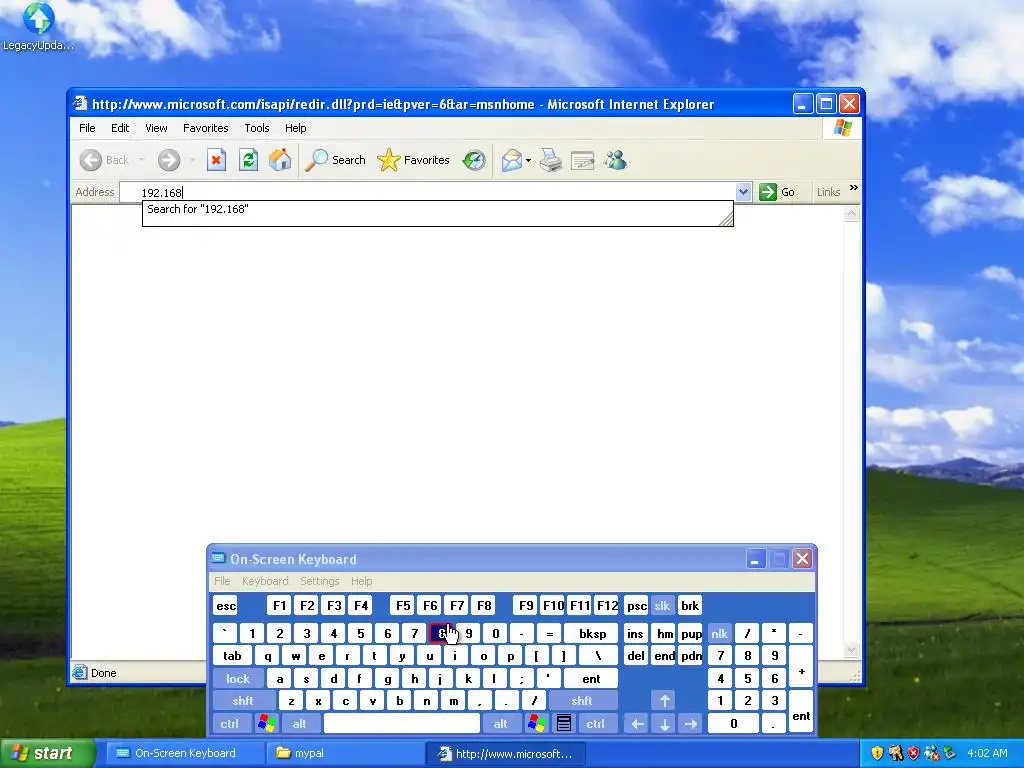Click the spacebar on On-Screen Keyboard

pyautogui.click(x=402, y=724)
